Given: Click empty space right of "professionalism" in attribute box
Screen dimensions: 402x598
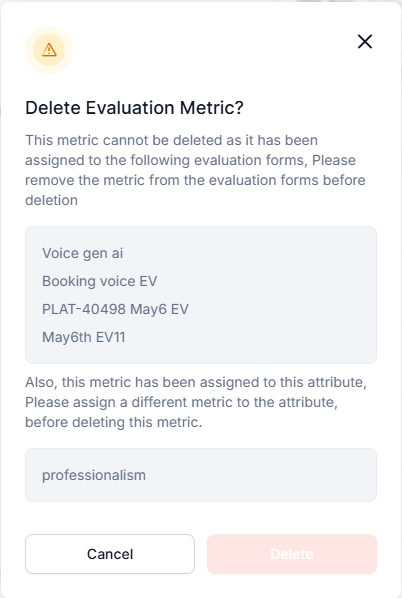Looking at the screenshot, I should pyautogui.click(x=259, y=475).
